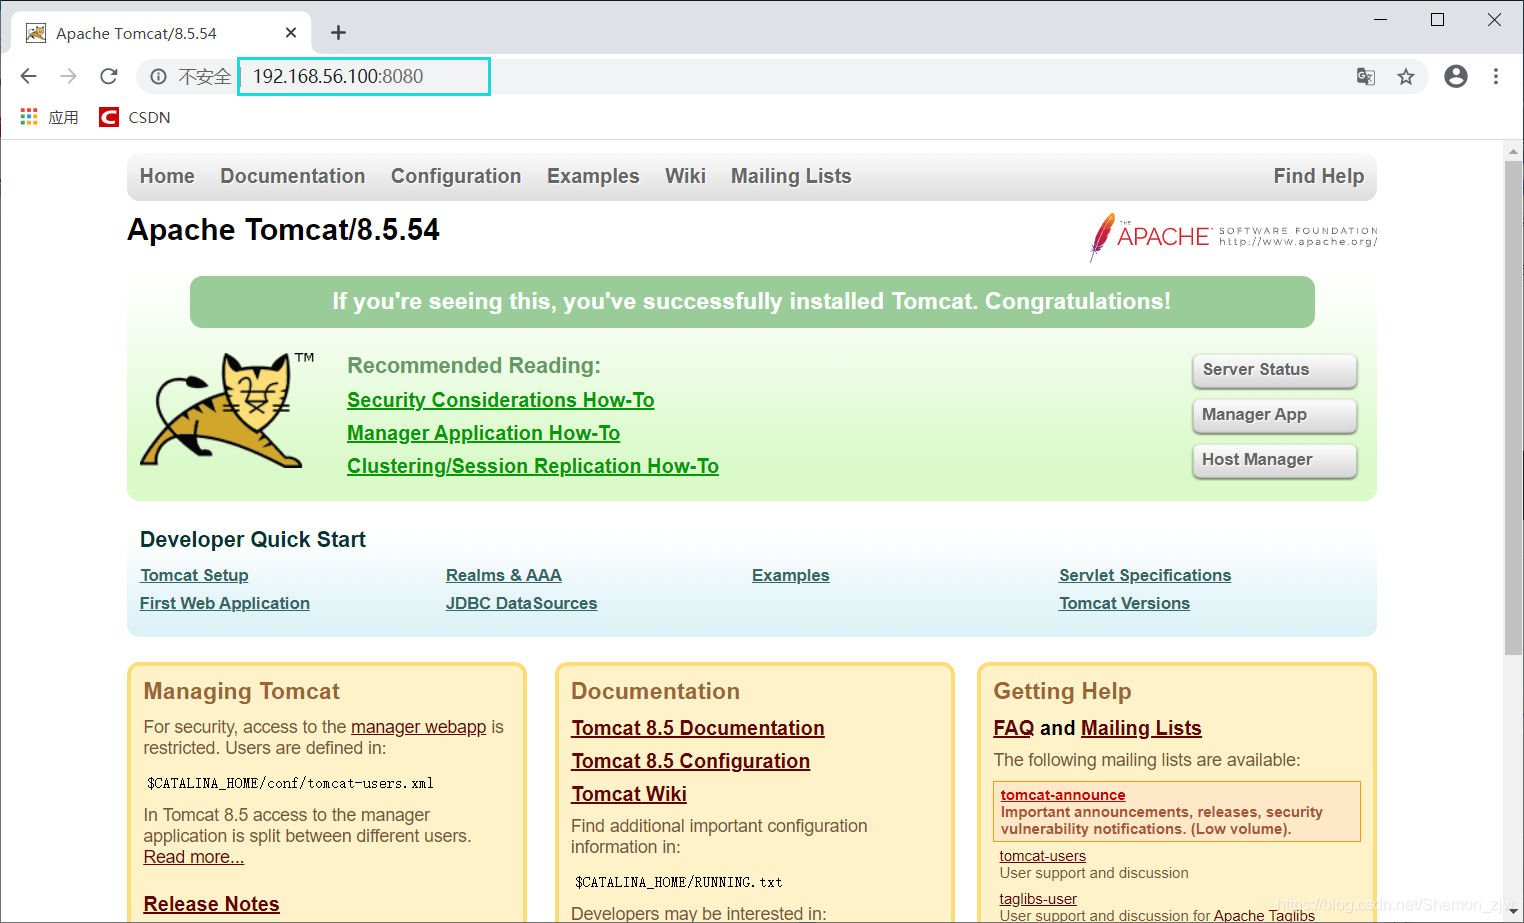Open a new tab with the plus icon
1524x923 pixels.
[338, 33]
